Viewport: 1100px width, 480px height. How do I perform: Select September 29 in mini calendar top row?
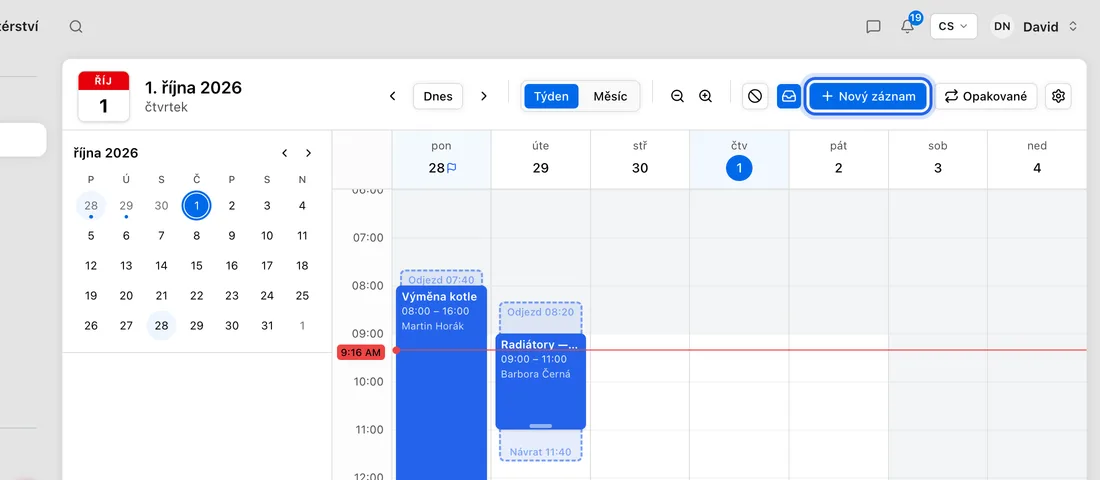tap(126, 206)
